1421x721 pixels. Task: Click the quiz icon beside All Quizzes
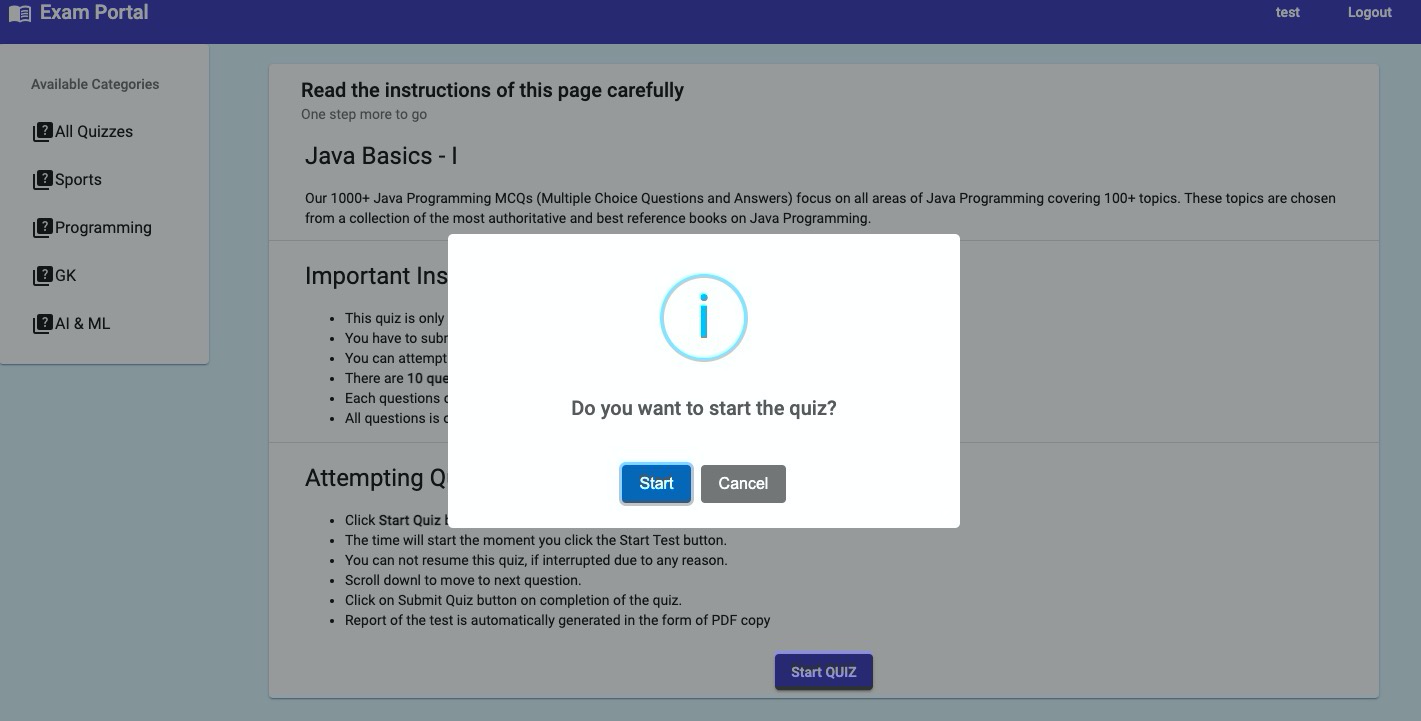41,130
